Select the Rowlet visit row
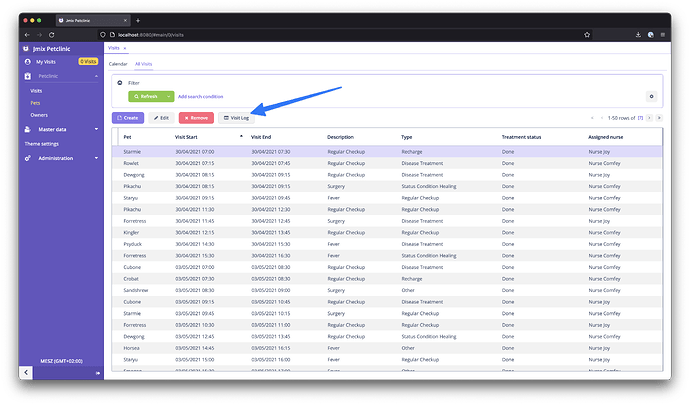690x404 pixels. pos(386,163)
